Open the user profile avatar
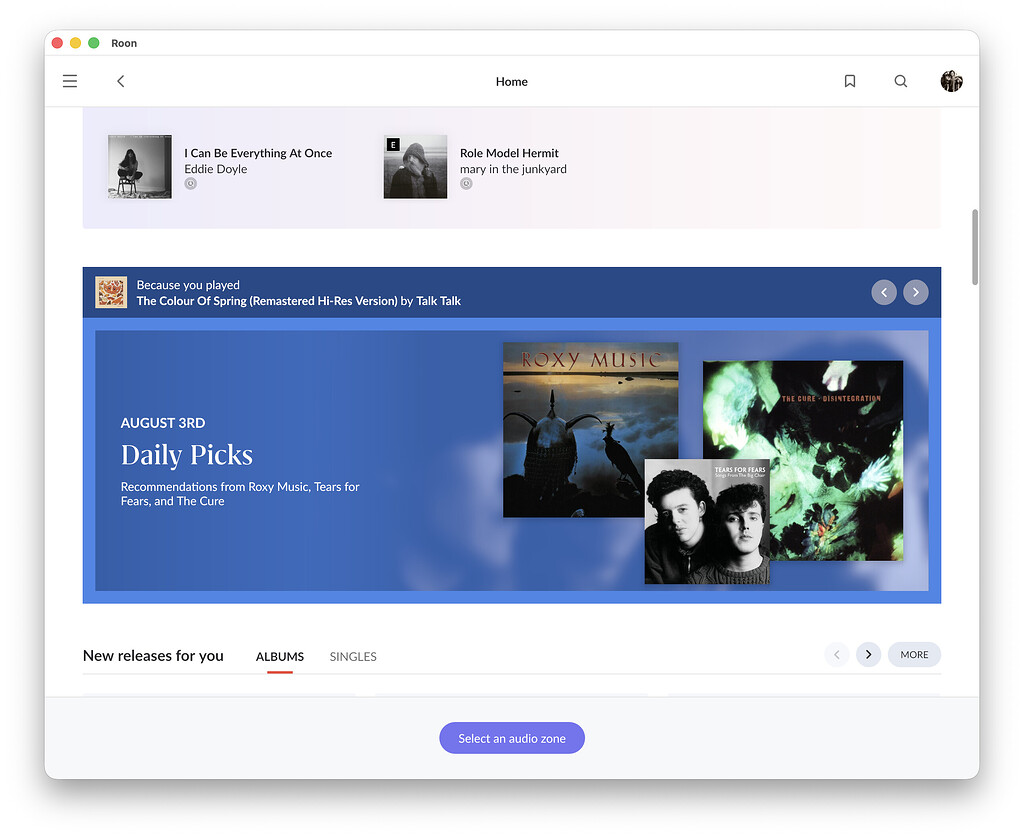1024x838 pixels. pyautogui.click(x=952, y=81)
